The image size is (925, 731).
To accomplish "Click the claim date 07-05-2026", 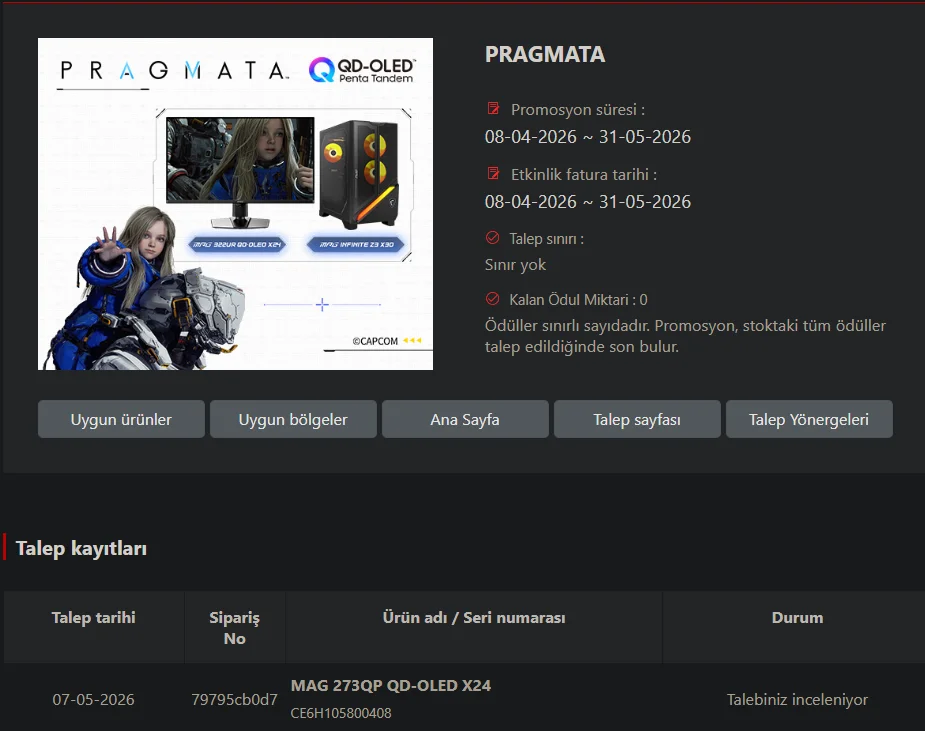I will (93, 699).
